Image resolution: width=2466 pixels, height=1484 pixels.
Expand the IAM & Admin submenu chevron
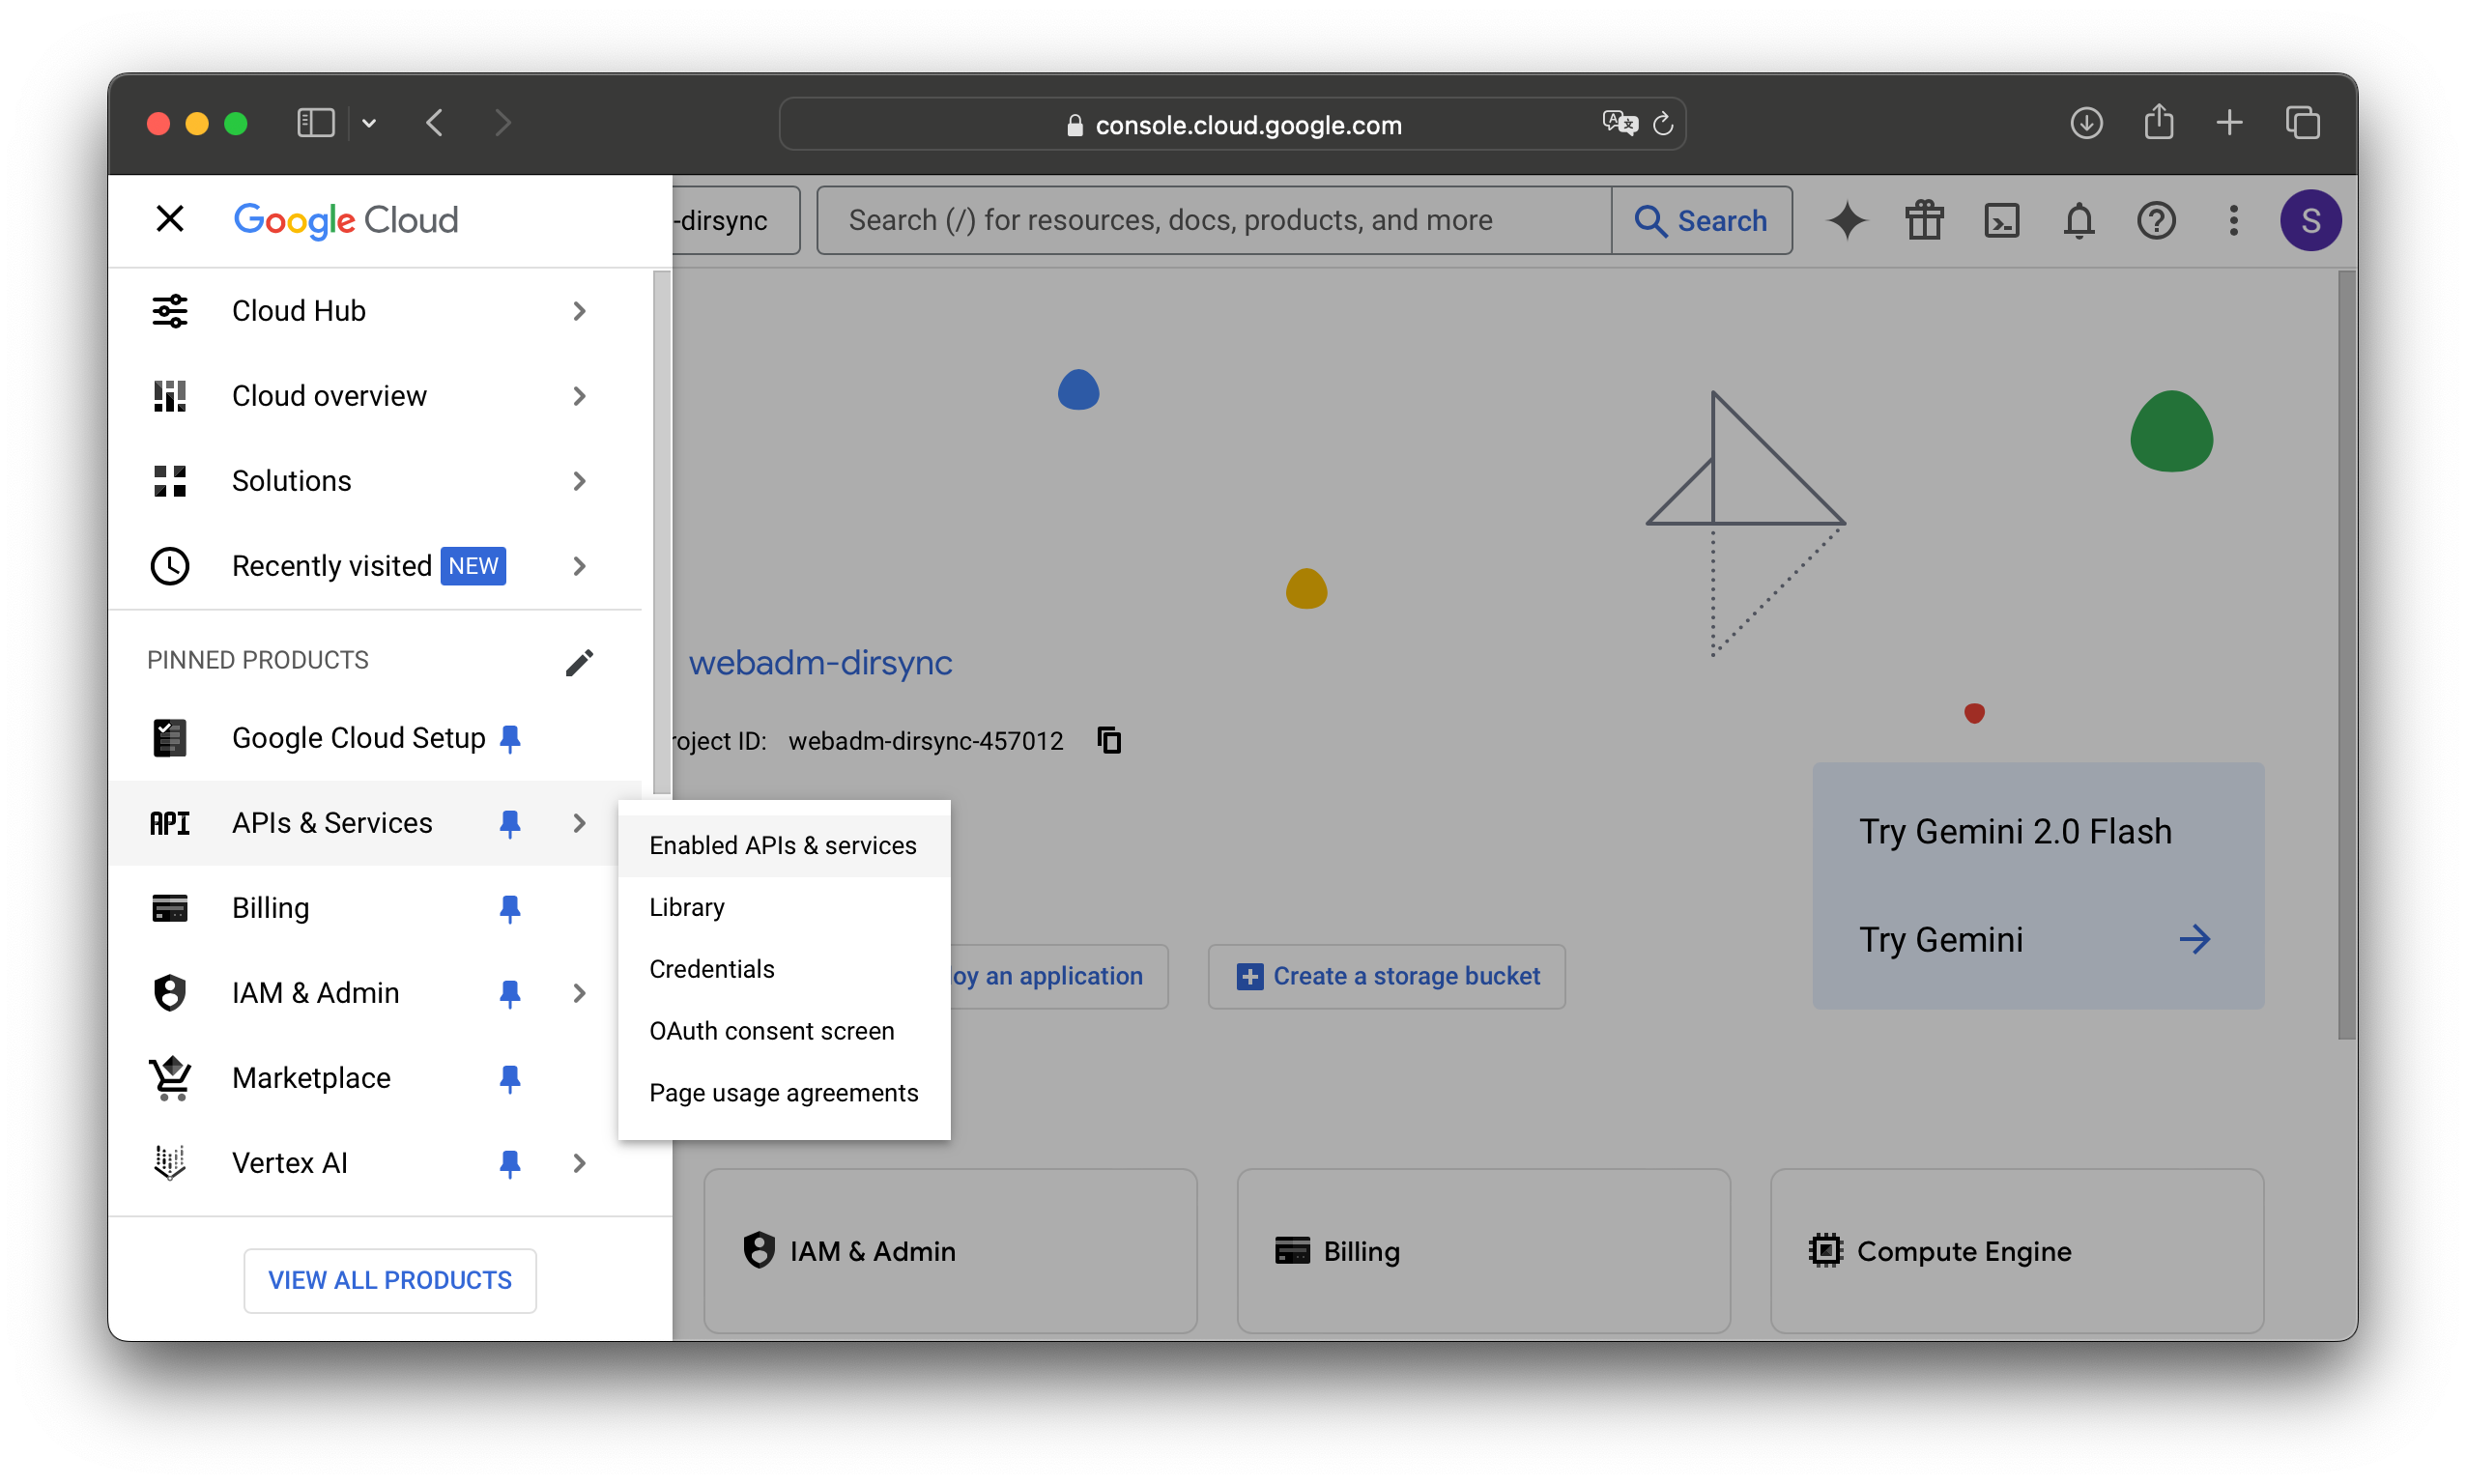579,993
